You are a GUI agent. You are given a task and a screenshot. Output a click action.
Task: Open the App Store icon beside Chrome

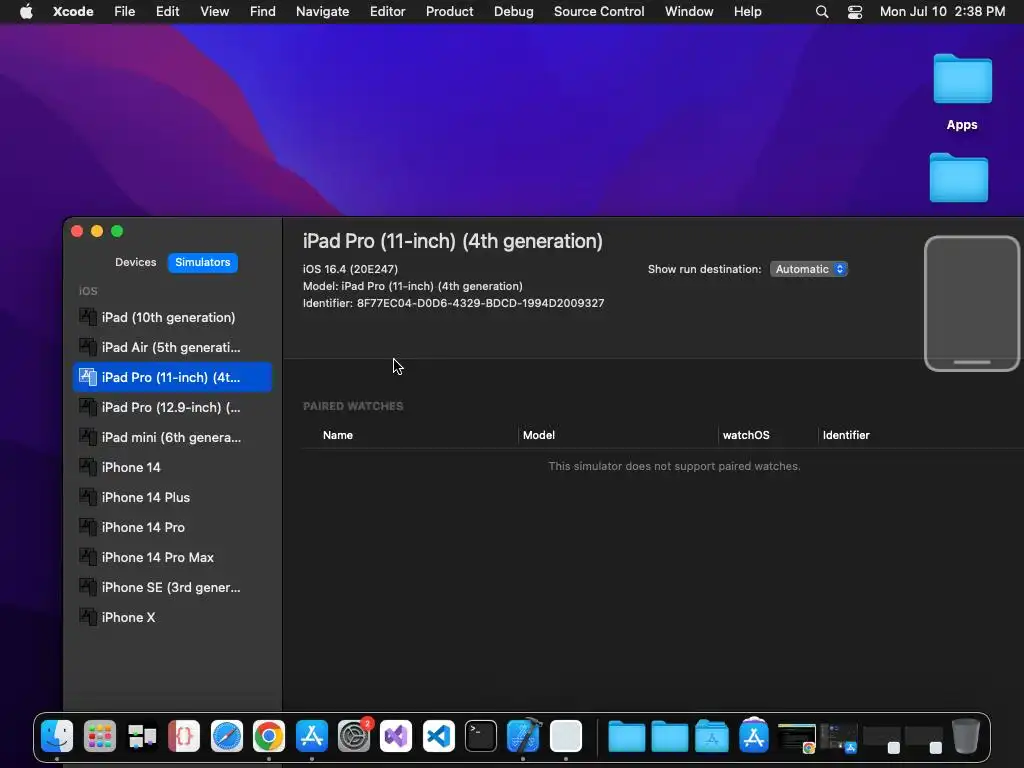pos(312,736)
